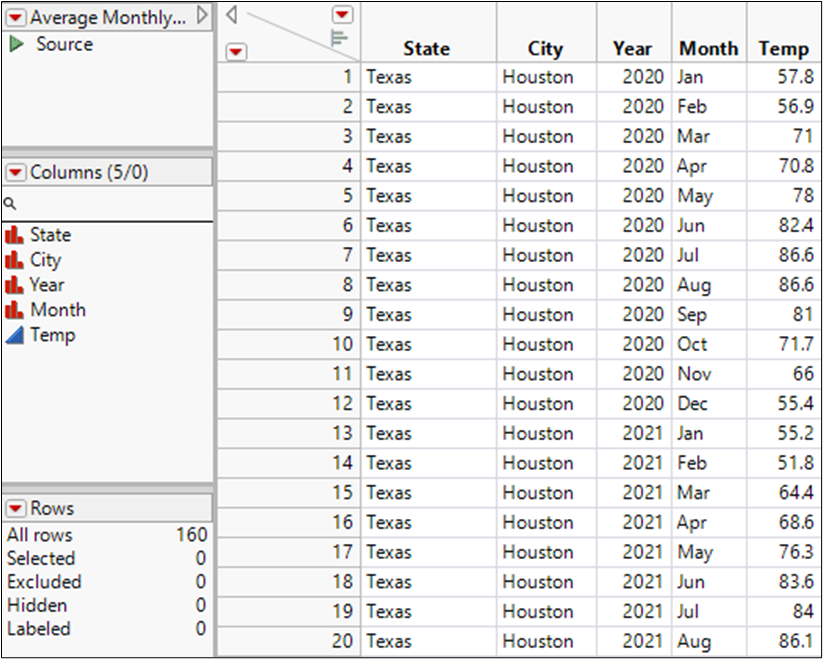Click the continuous icon beside Temp

click(14, 335)
